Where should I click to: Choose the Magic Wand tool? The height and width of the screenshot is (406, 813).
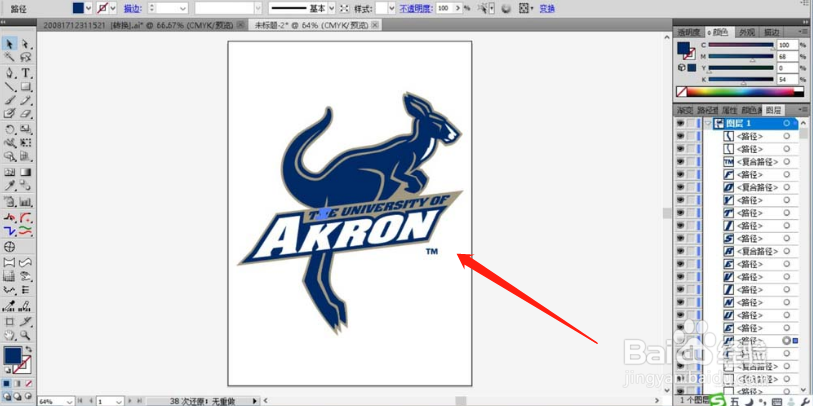(9, 57)
